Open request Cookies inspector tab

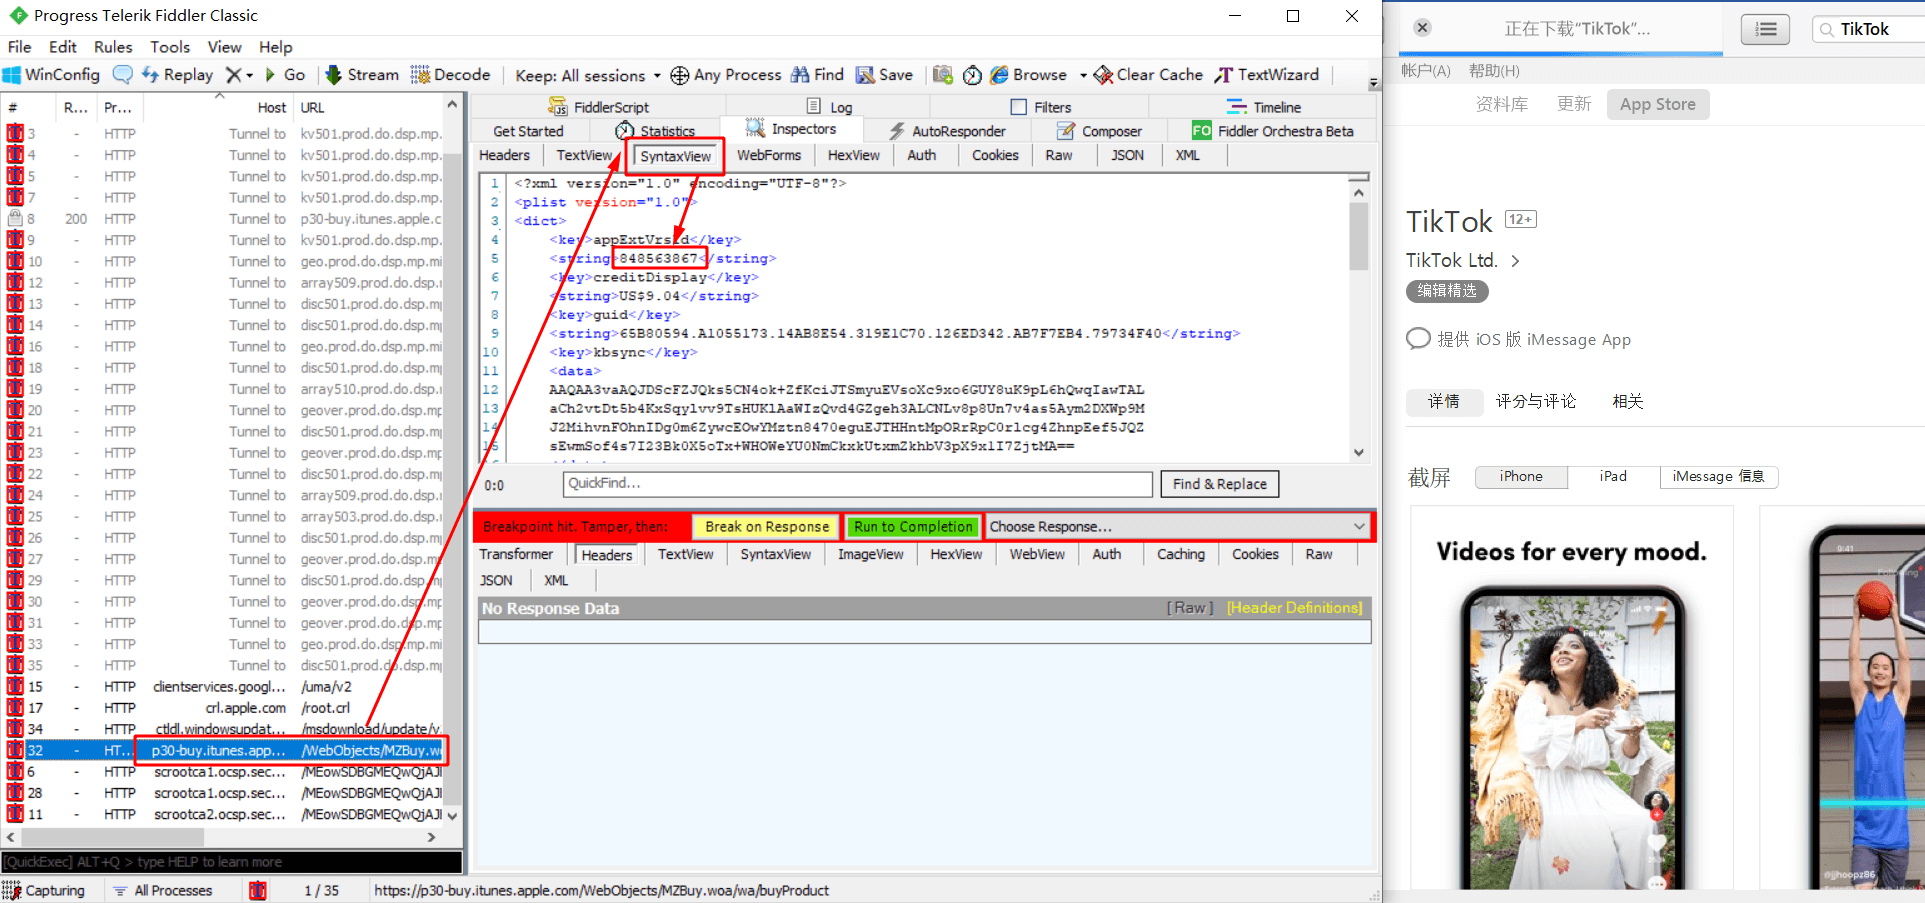(x=995, y=155)
